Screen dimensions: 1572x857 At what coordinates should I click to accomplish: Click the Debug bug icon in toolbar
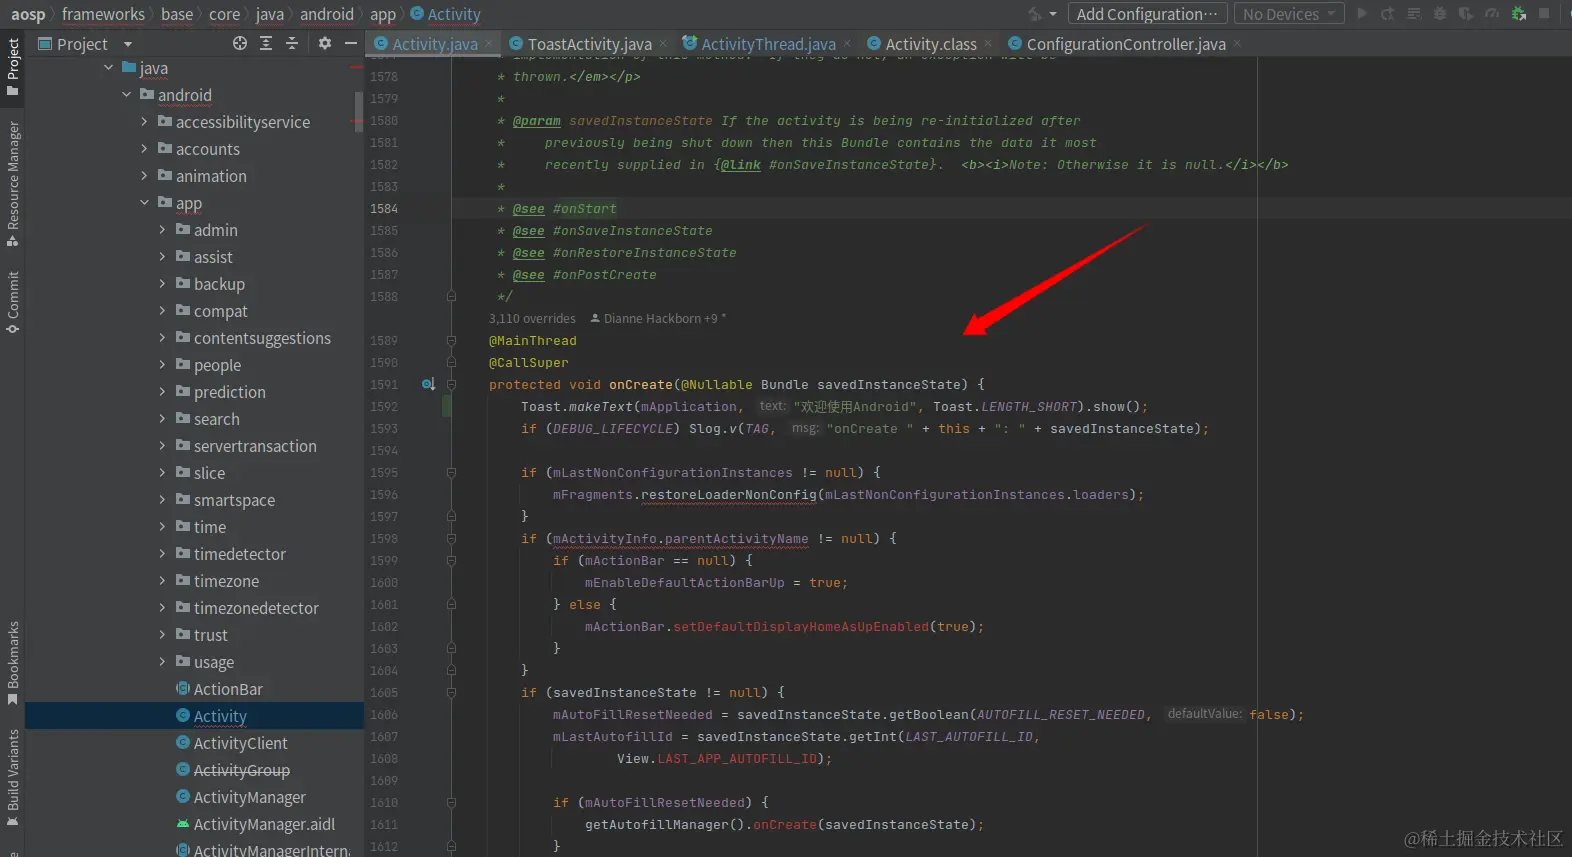1440,14
